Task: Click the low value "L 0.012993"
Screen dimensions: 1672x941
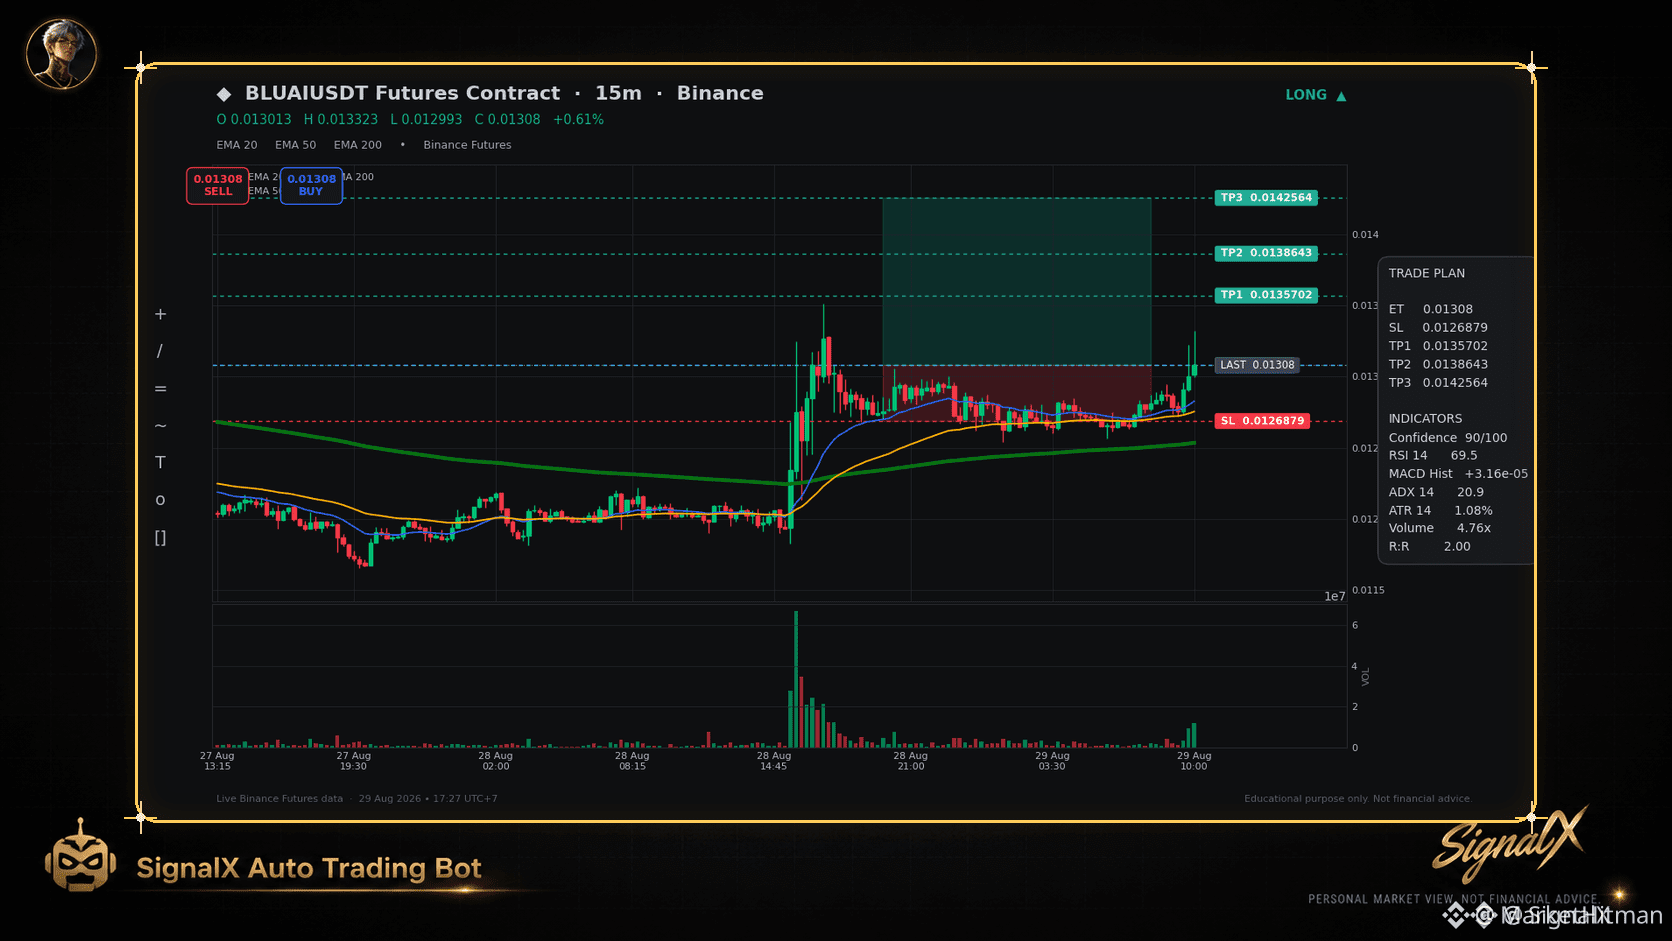Action: coord(426,120)
